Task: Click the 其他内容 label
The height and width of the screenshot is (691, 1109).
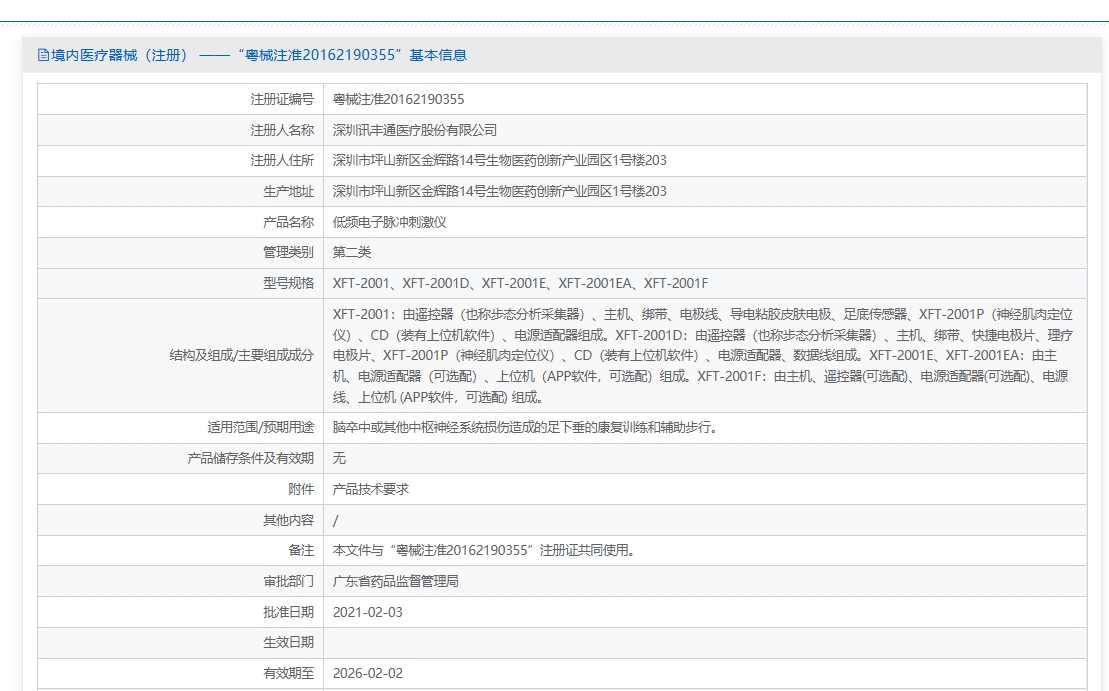Action: tap(288, 521)
